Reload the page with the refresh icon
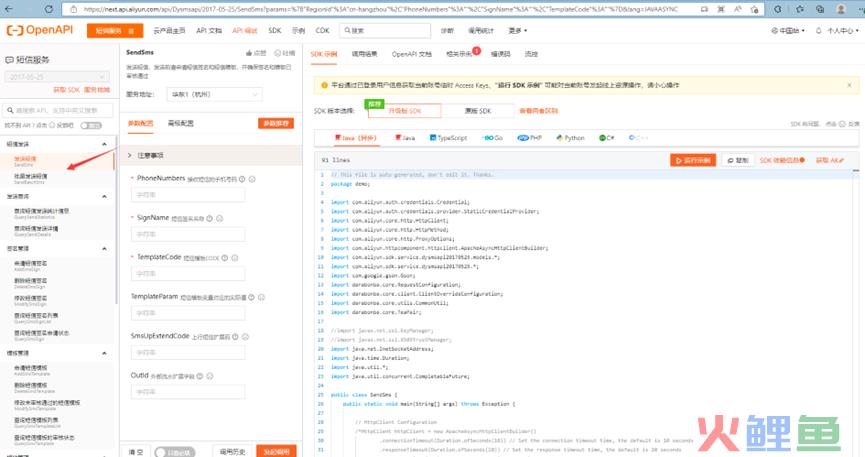 (49, 9)
